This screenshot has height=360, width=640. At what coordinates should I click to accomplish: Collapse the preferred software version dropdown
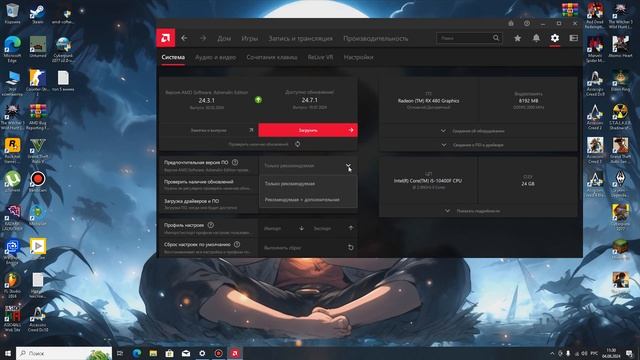coord(348,166)
